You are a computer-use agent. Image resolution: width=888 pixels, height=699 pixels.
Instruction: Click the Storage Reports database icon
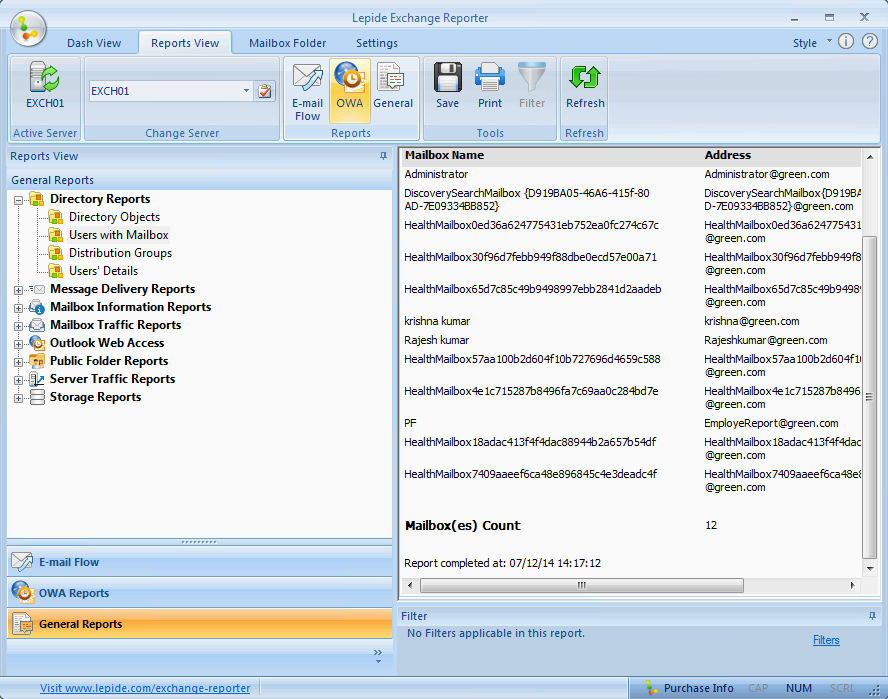click(x=37, y=397)
